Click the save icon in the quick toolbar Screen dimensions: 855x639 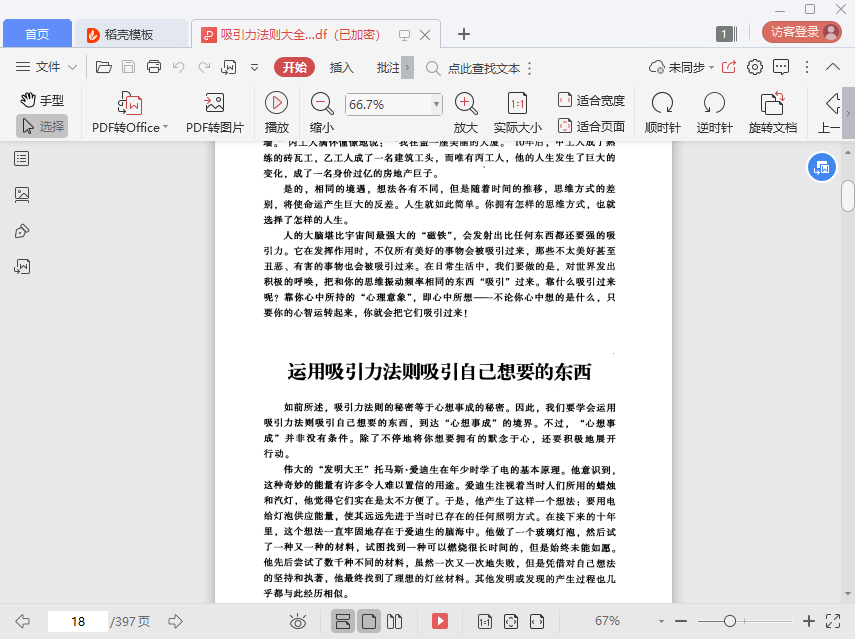tap(129, 67)
